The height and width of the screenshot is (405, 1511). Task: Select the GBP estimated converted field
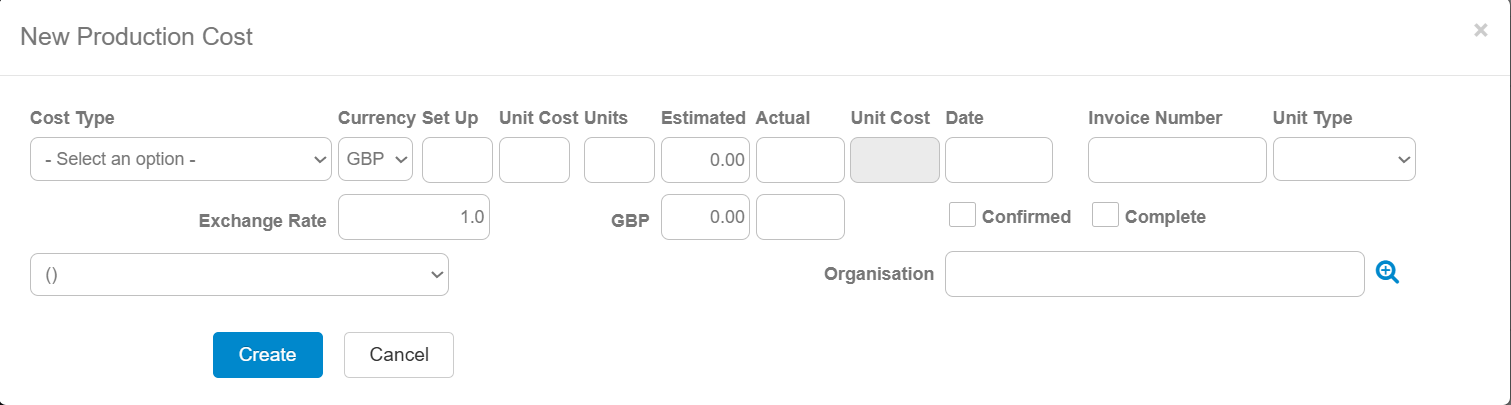coord(705,217)
